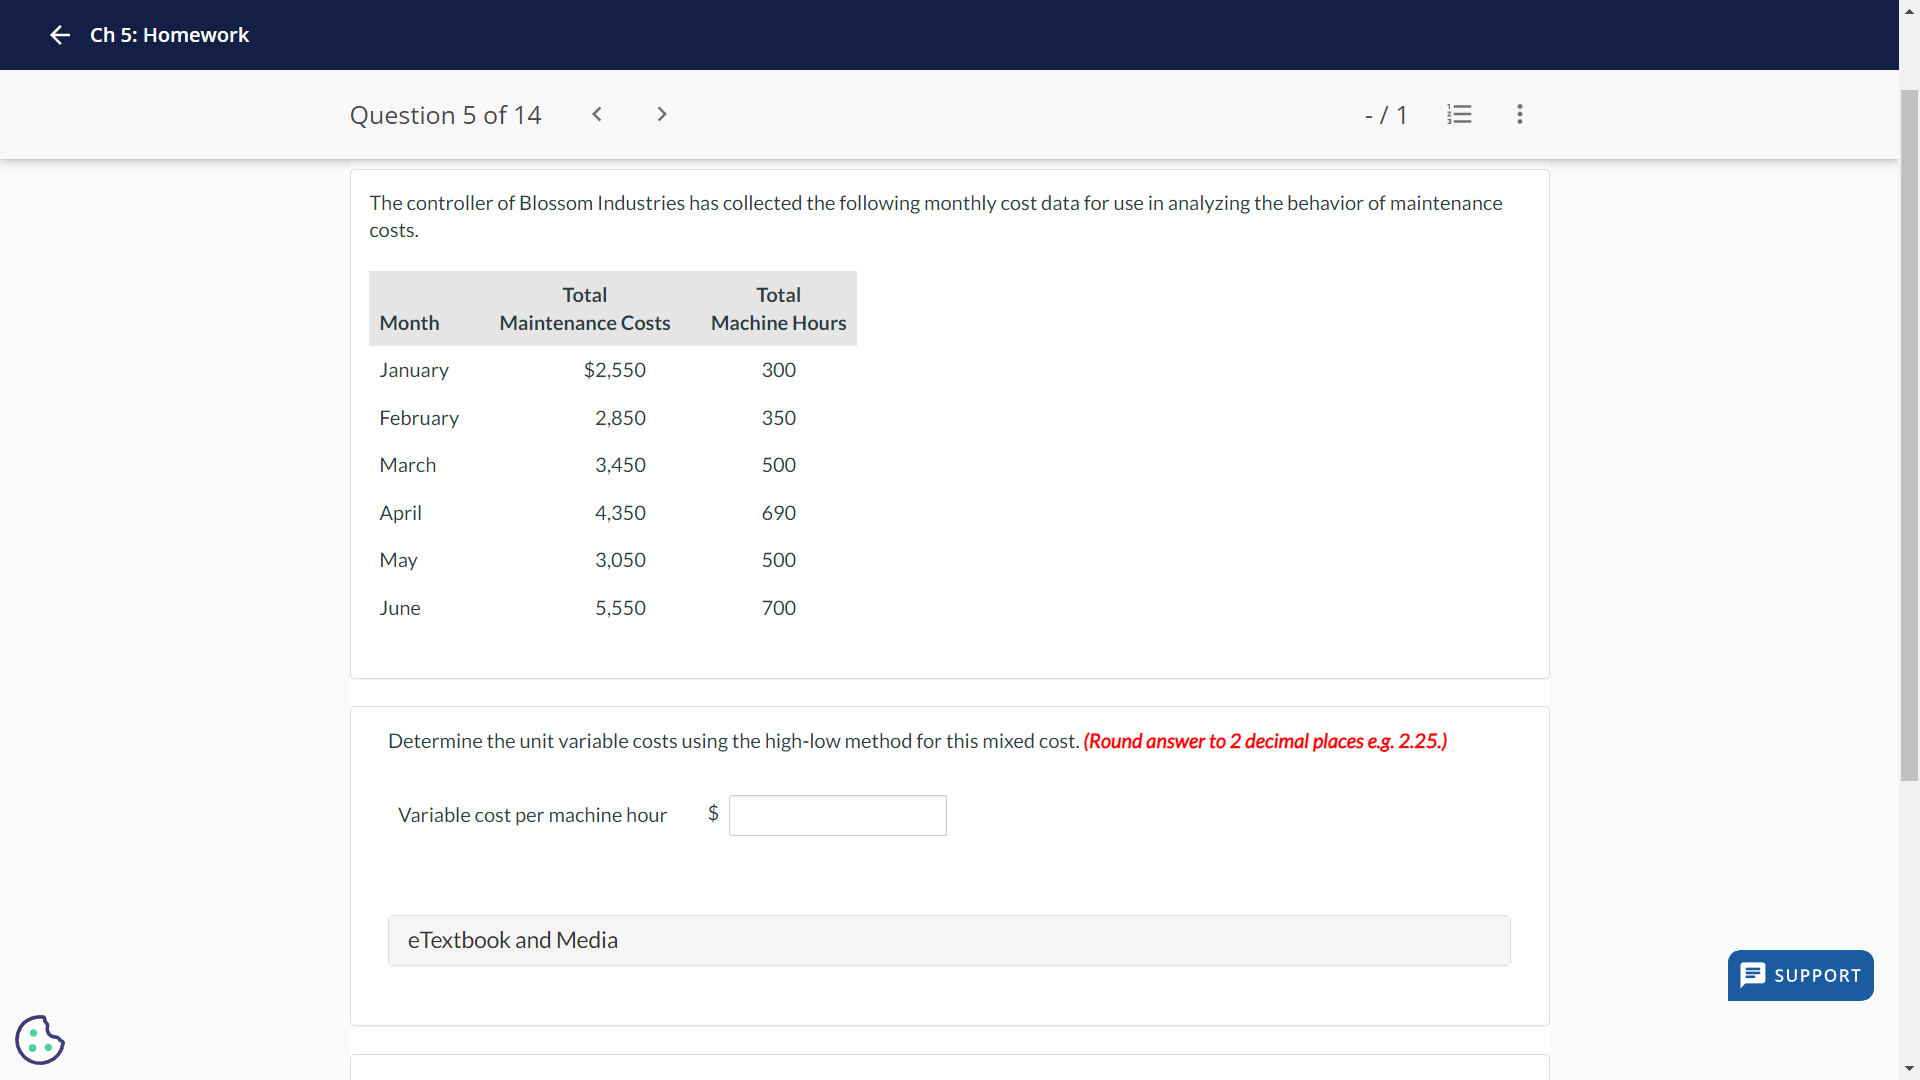The height and width of the screenshot is (1080, 1920).
Task: Click the back arrow to exit homework
Action: pos(59,35)
